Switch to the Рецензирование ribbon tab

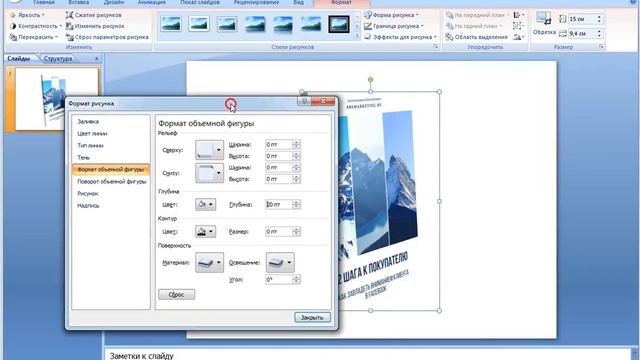point(256,2)
